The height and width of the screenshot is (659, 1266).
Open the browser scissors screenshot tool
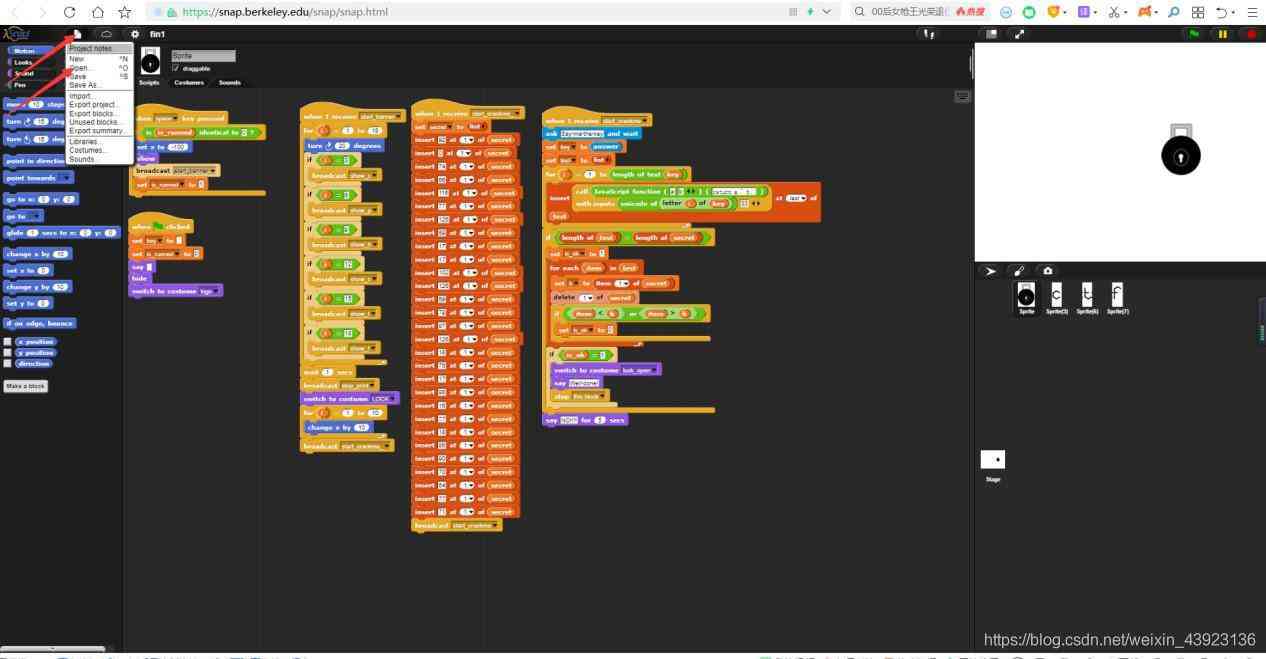tap(1114, 12)
